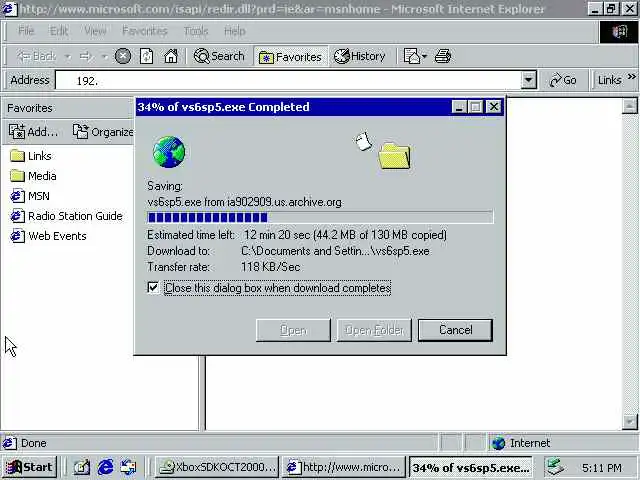Click the Internet zone globe icon in status bar
The height and width of the screenshot is (480, 640).
click(x=498, y=443)
